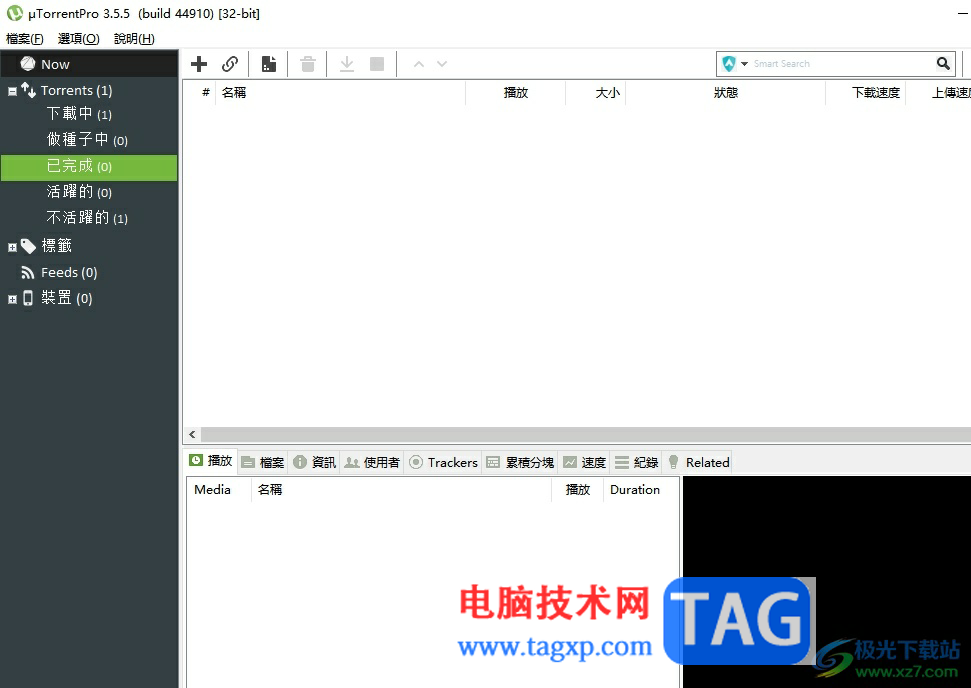
Task: Select 已完成 (0) category
Action: (x=89, y=168)
